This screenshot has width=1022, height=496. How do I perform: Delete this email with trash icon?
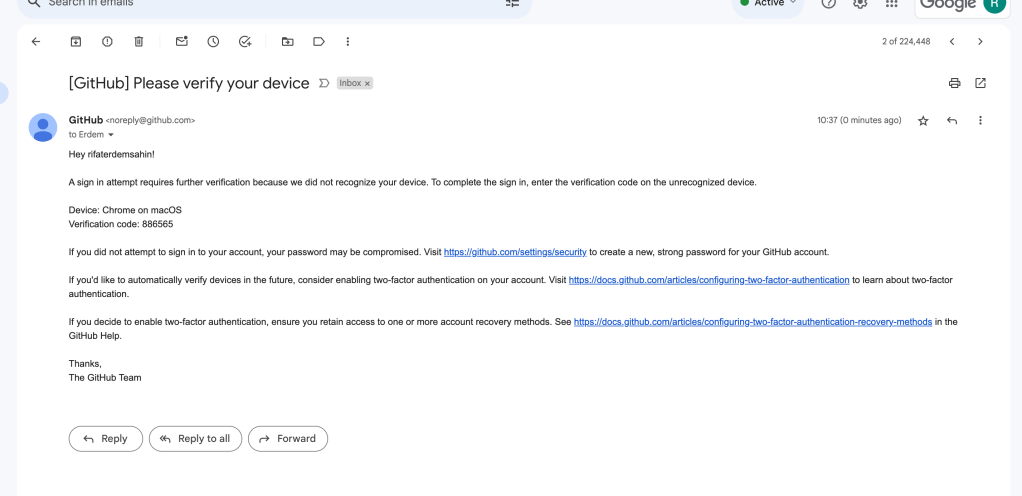click(x=139, y=42)
